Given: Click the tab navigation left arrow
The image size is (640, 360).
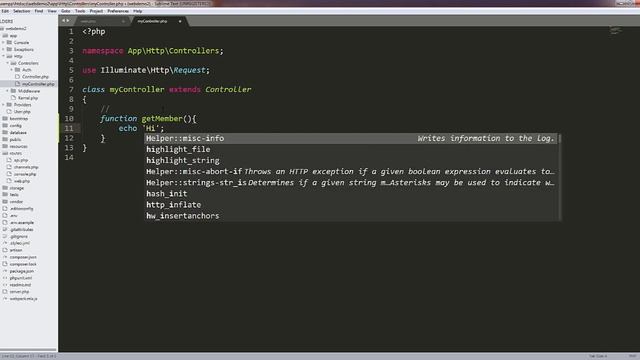Looking at the screenshot, I should coord(63,20).
